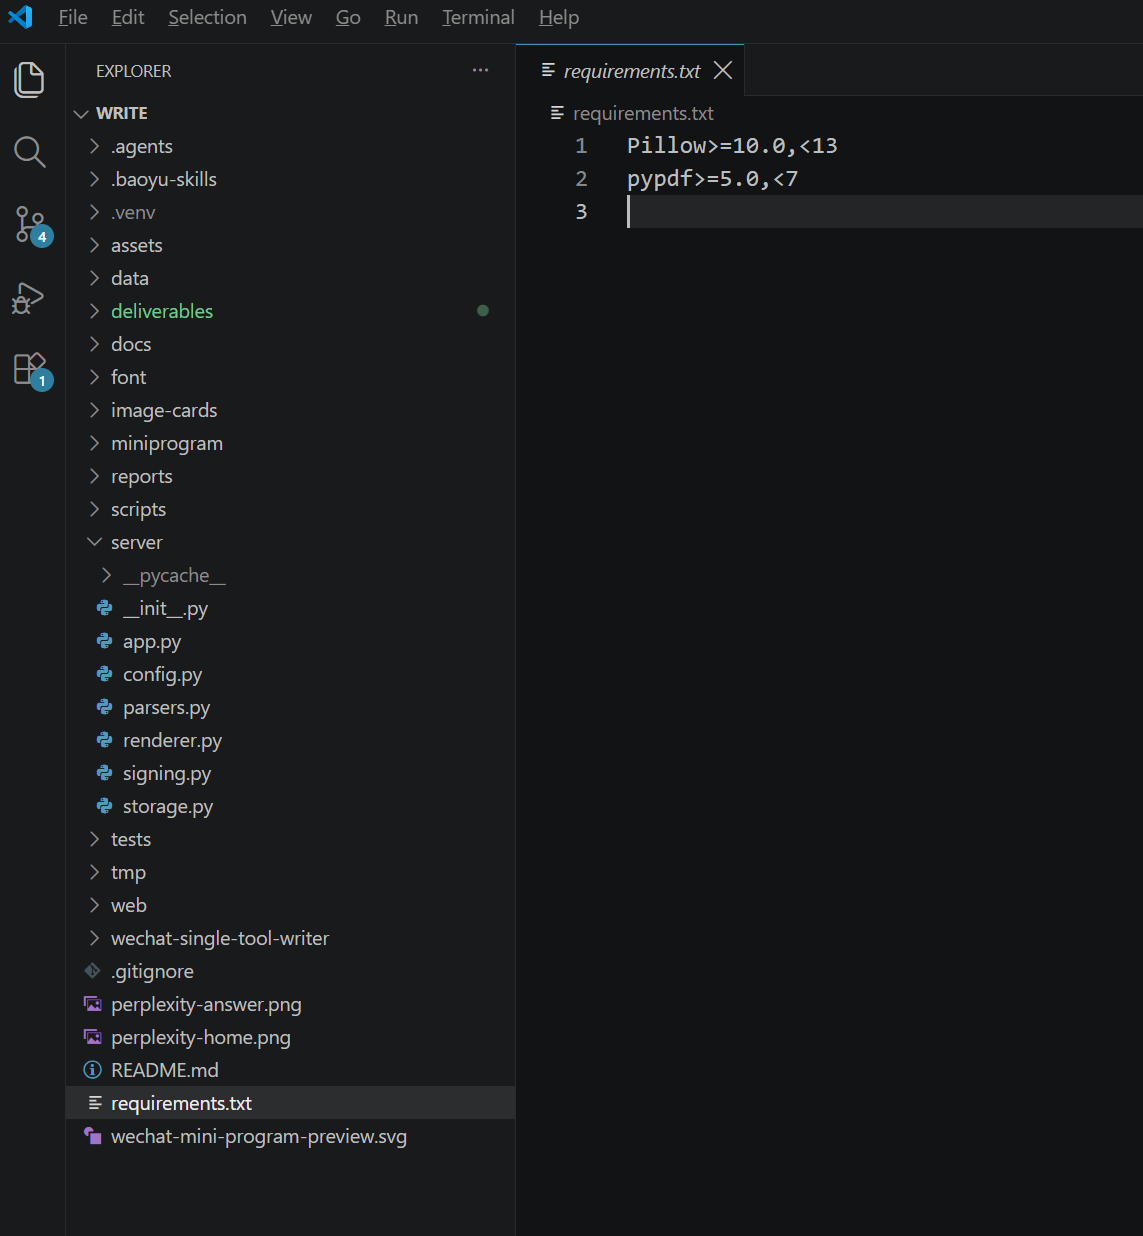Click line number 2 in the gutter
This screenshot has width=1143, height=1236.
tap(581, 179)
